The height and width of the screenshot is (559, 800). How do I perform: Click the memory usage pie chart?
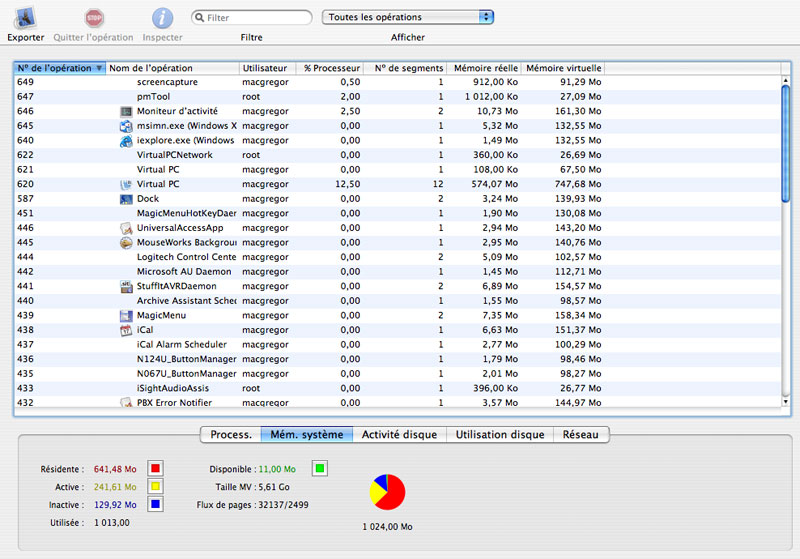pyautogui.click(x=388, y=492)
